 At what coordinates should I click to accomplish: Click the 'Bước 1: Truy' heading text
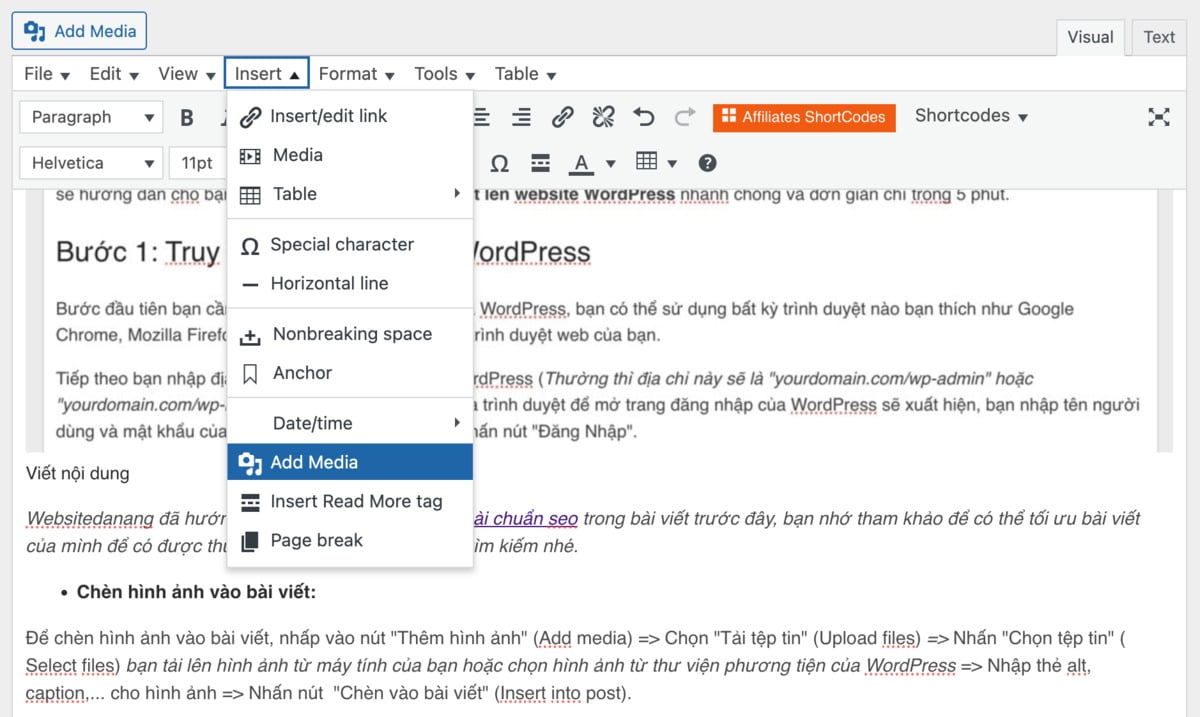(138, 252)
